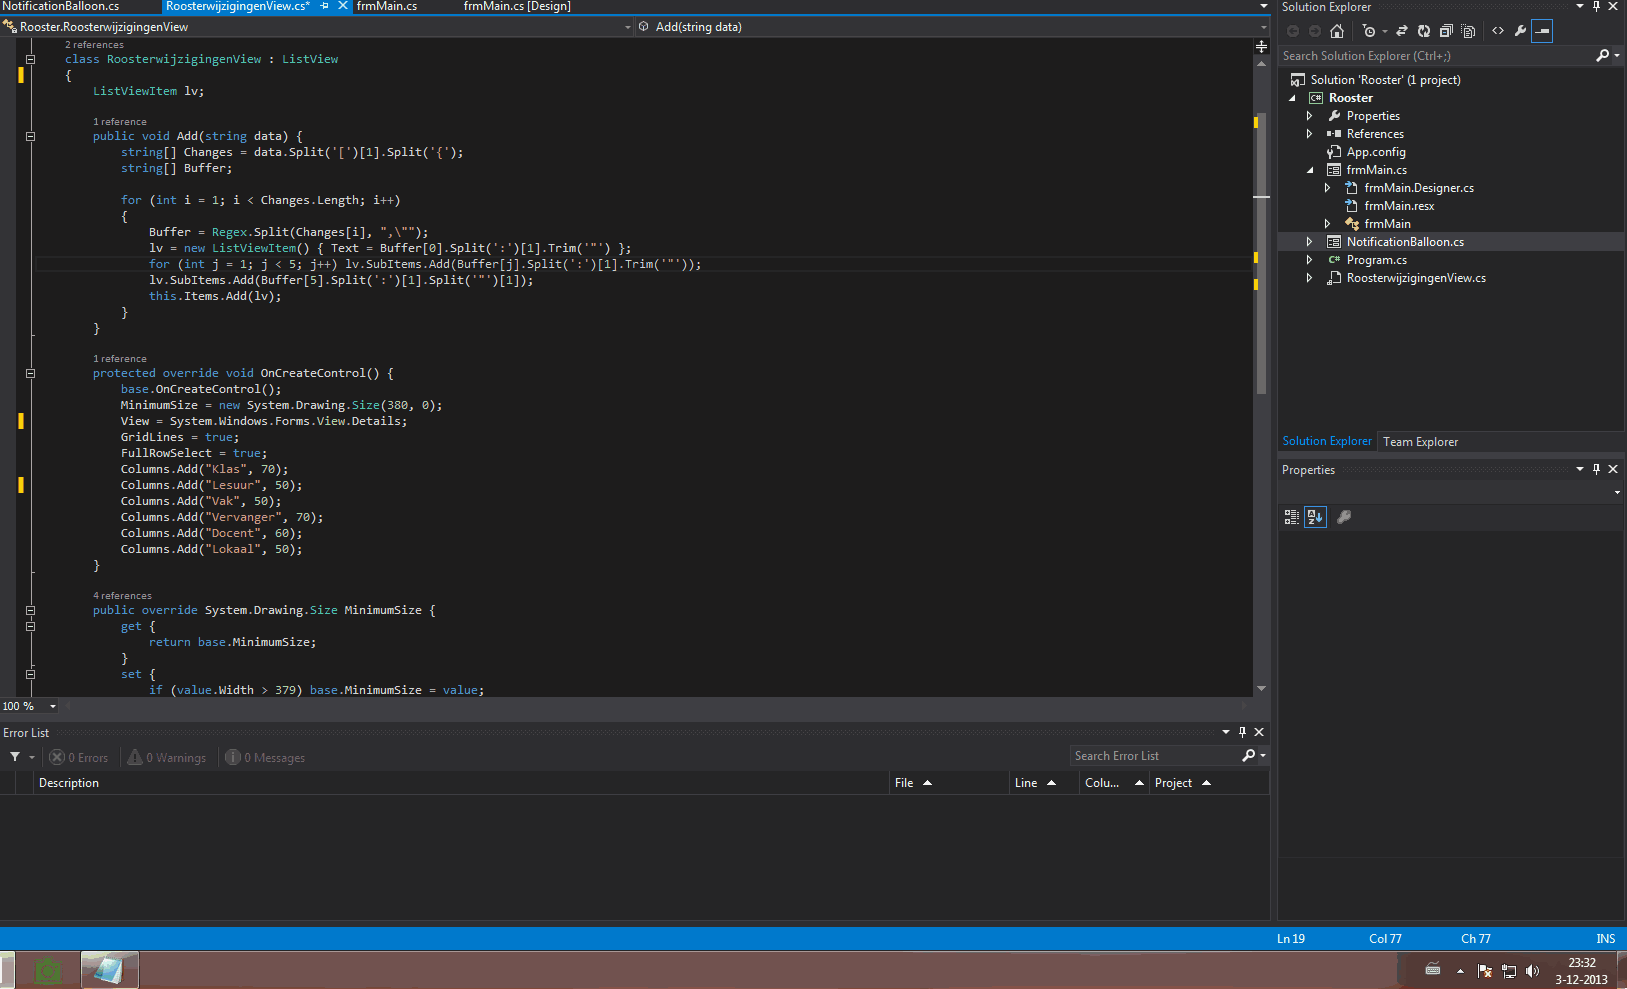
Task: Refresh the Solution Explorer tree
Action: [x=1424, y=31]
